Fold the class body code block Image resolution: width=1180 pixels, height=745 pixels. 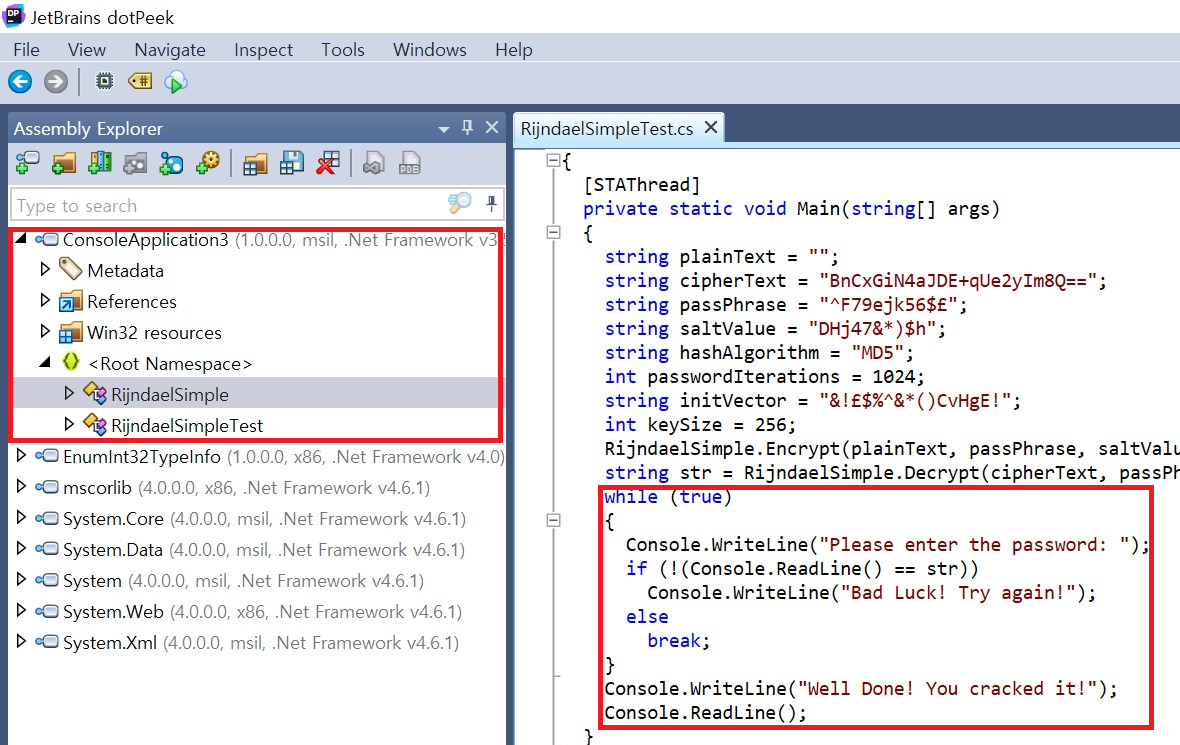click(554, 160)
